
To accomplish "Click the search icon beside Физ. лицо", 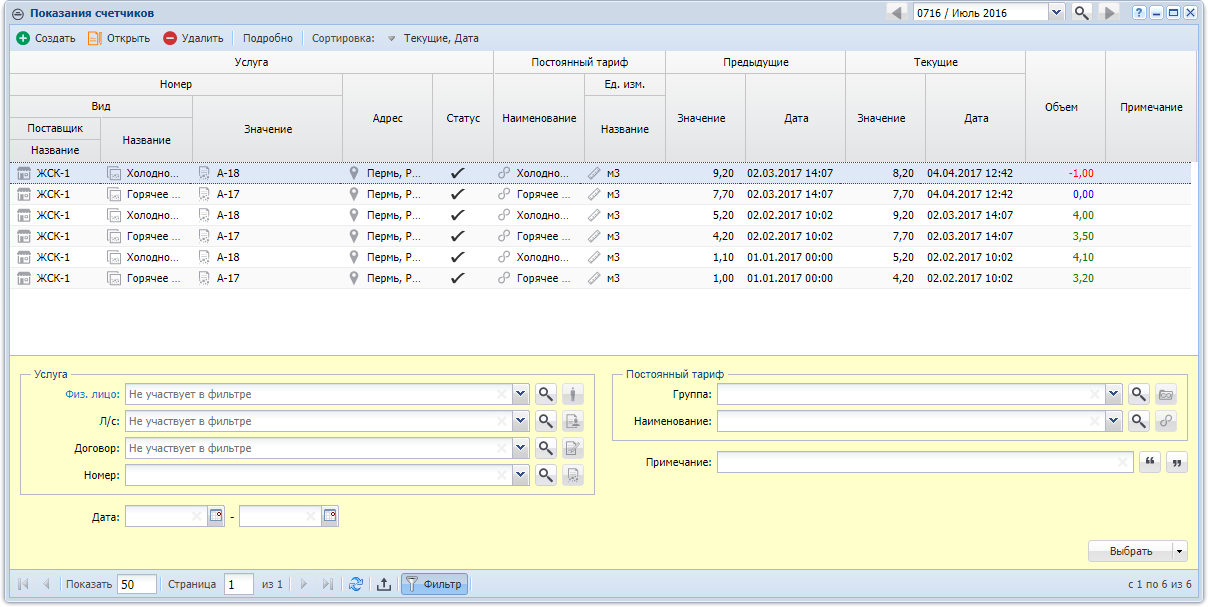I will point(546,394).
